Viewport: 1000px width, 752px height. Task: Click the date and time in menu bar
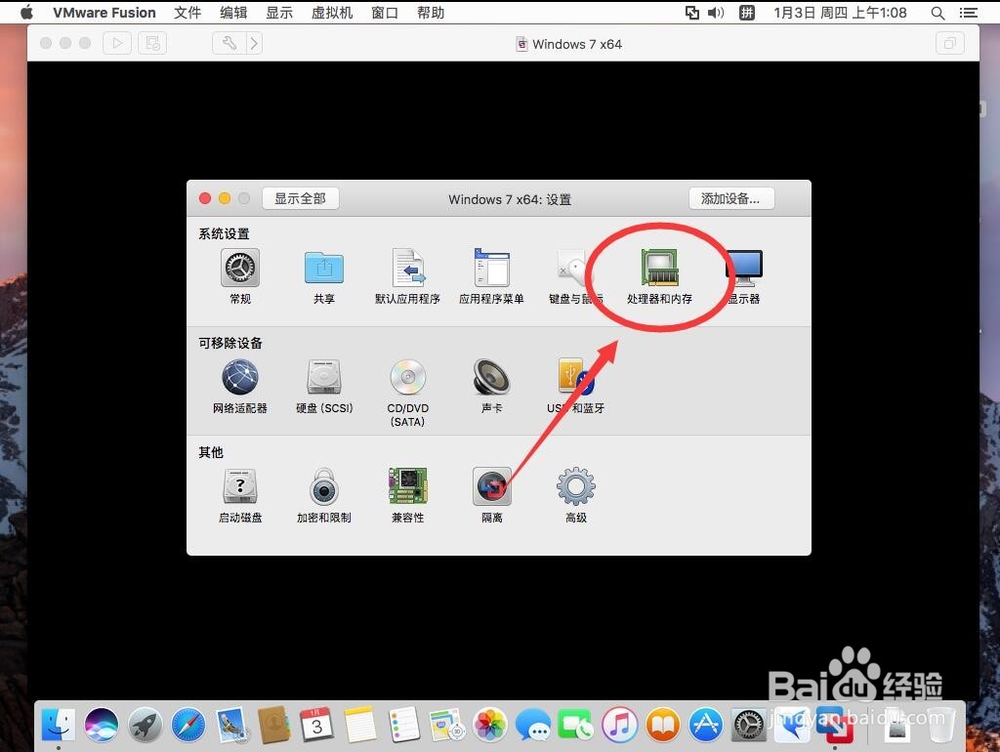tap(840, 13)
